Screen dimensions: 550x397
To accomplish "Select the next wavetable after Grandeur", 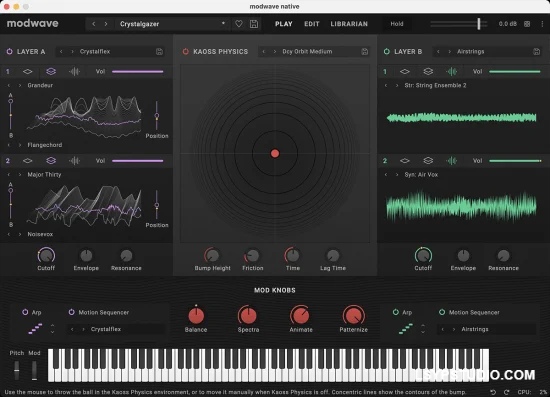I will coord(20,85).
